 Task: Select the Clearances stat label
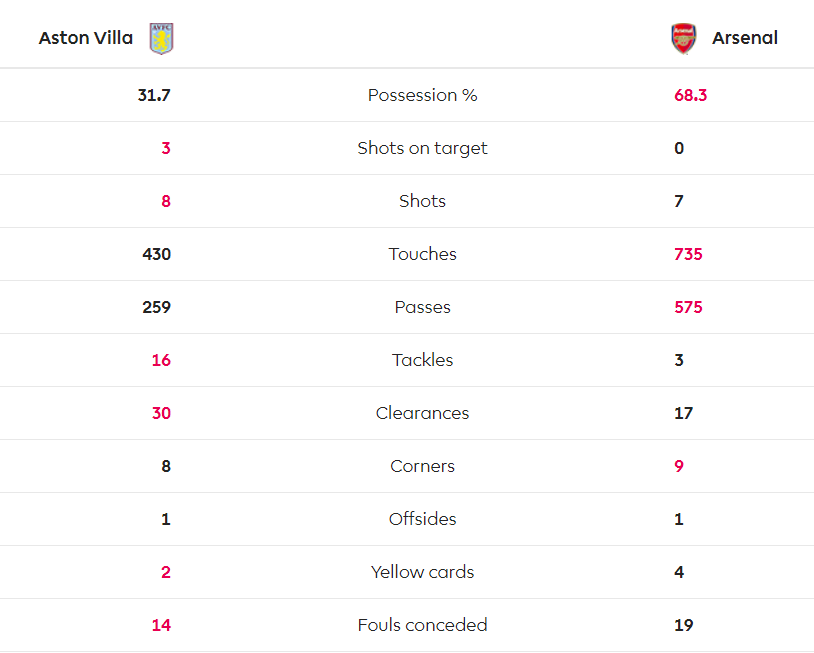[x=422, y=413]
